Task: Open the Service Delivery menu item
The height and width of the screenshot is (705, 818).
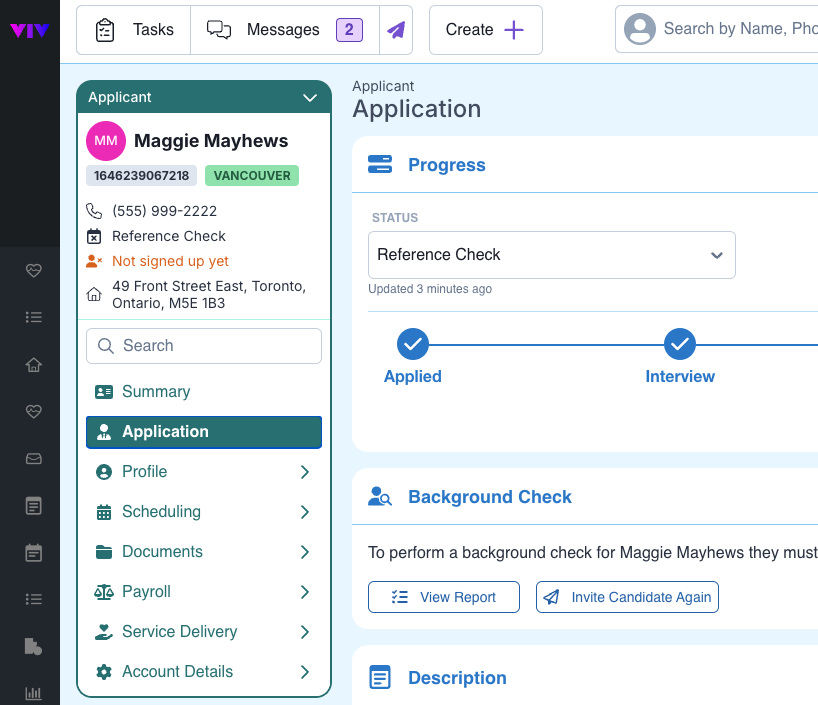Action: [204, 632]
